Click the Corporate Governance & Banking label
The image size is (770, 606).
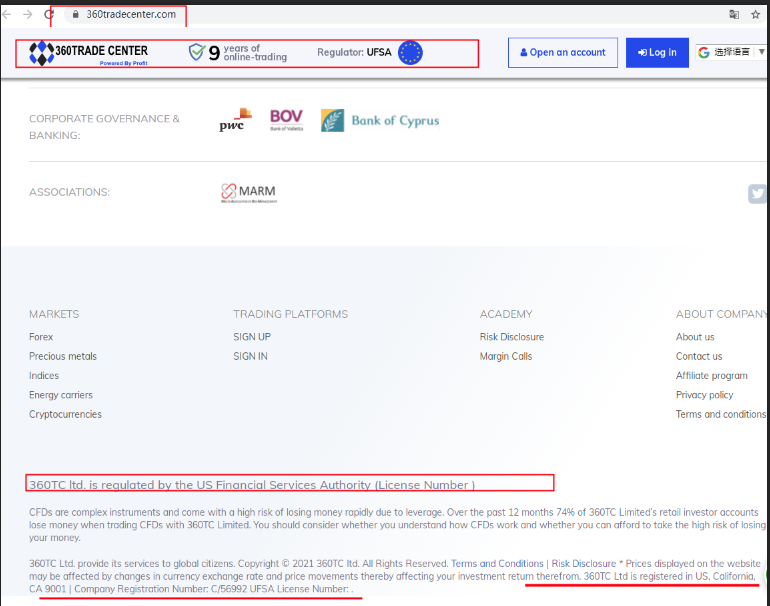pos(104,127)
